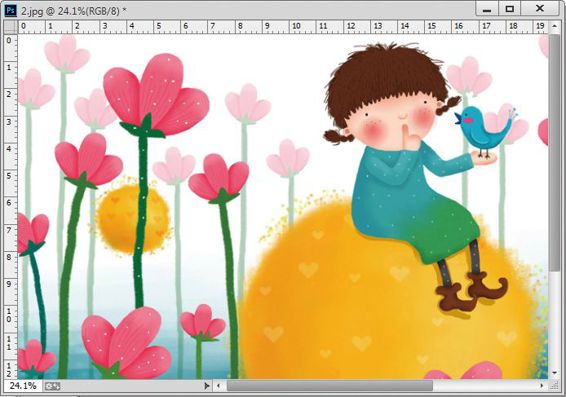Open the status bar info arrow menu
Screen dimensions: 566x397
coord(206,386)
